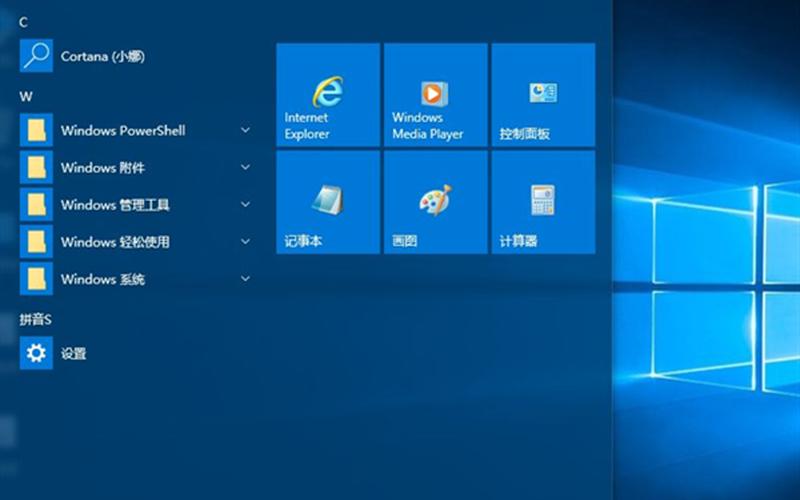
Task: Launch Windows Media Player tile
Action: tap(436, 95)
